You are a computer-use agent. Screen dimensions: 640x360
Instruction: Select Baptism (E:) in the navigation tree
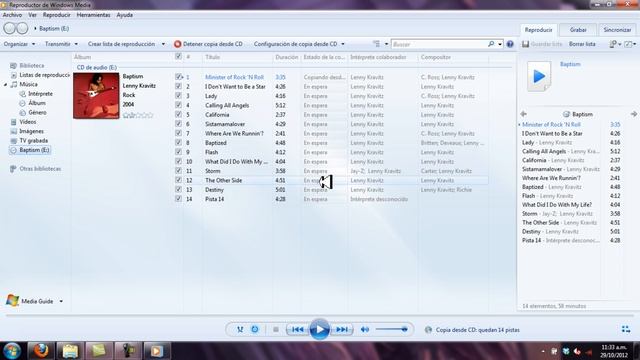click(x=30, y=150)
